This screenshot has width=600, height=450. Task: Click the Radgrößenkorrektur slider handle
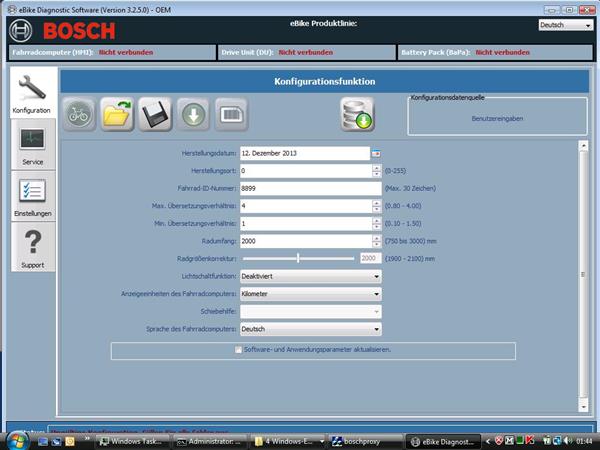(298, 258)
